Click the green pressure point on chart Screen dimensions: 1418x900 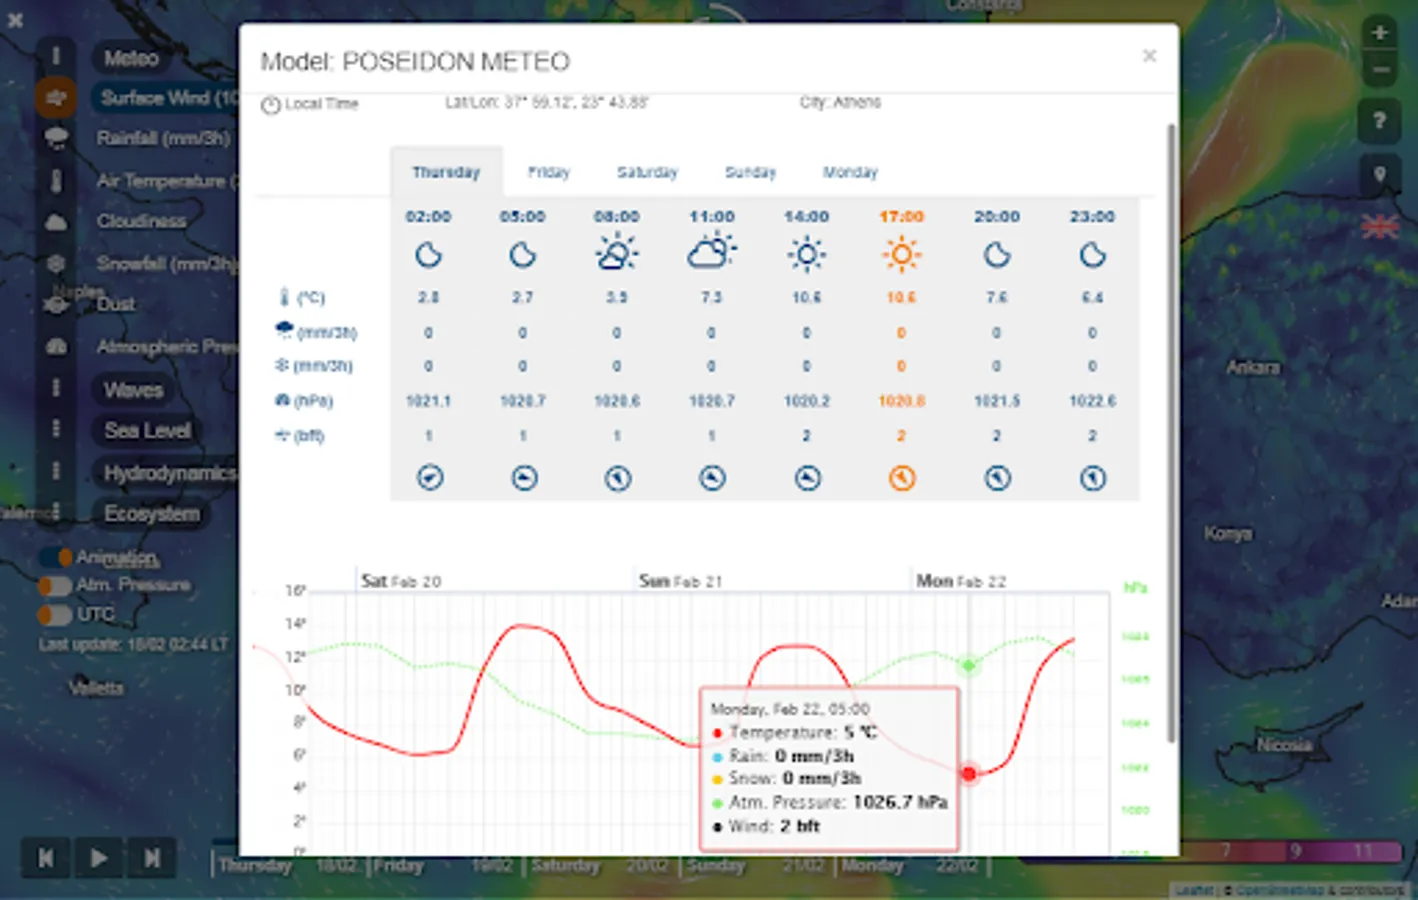coord(968,665)
